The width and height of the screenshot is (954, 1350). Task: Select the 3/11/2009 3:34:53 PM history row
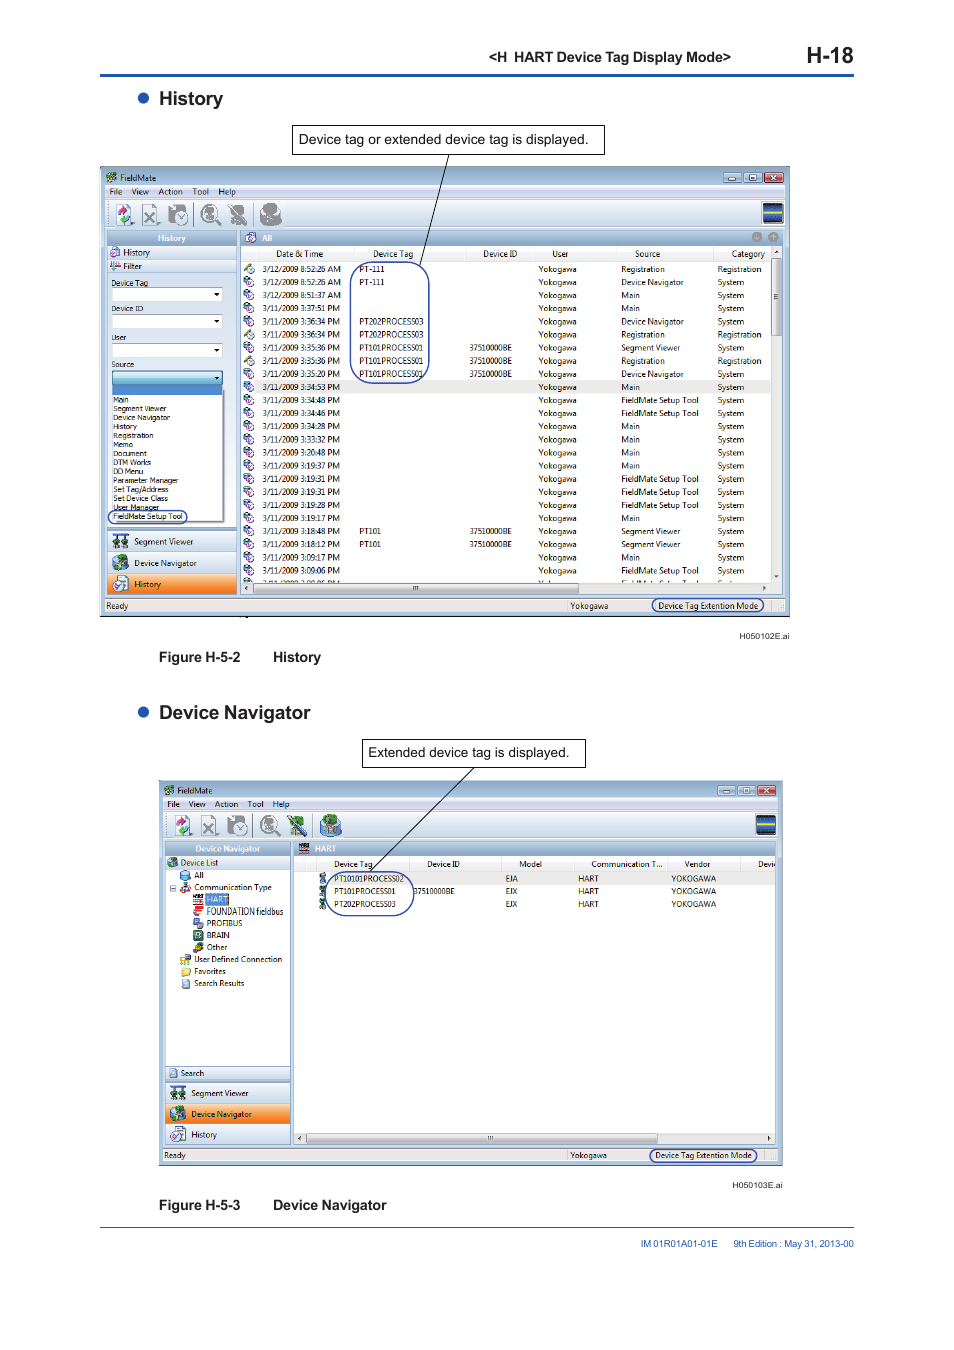(x=507, y=387)
